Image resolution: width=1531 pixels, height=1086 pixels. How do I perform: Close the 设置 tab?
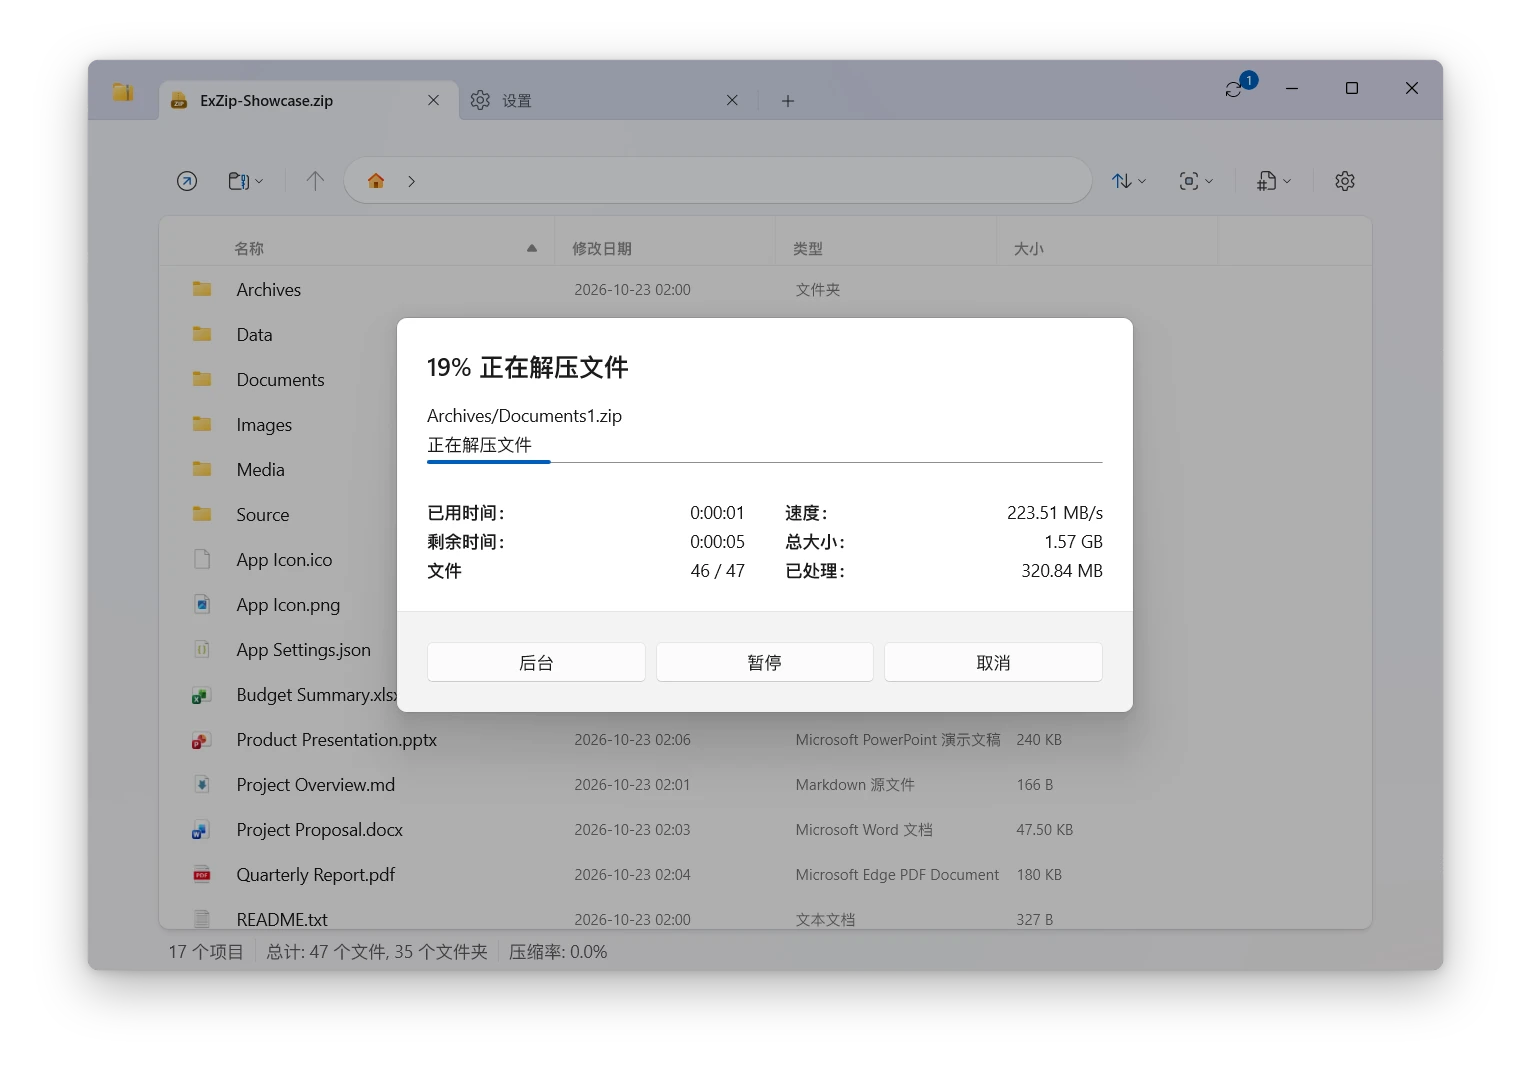[732, 100]
